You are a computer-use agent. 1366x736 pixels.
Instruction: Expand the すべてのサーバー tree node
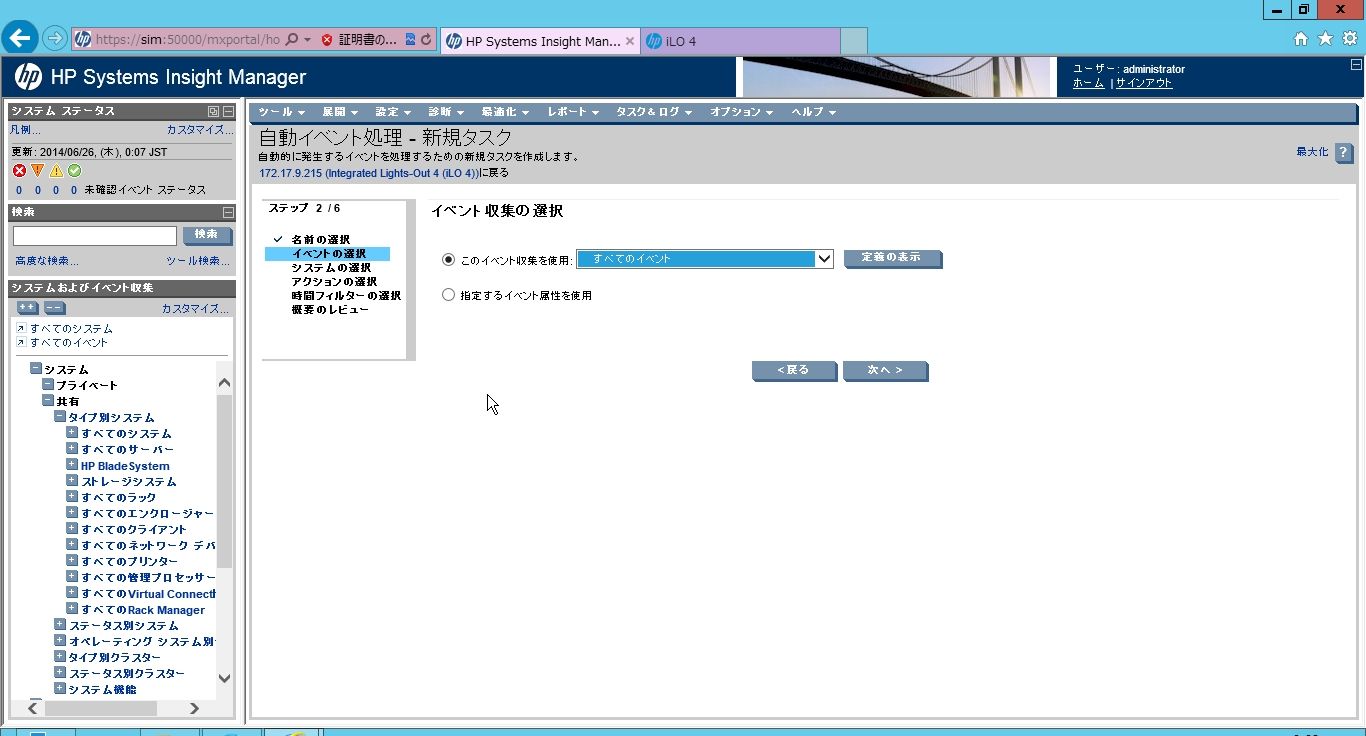72,449
